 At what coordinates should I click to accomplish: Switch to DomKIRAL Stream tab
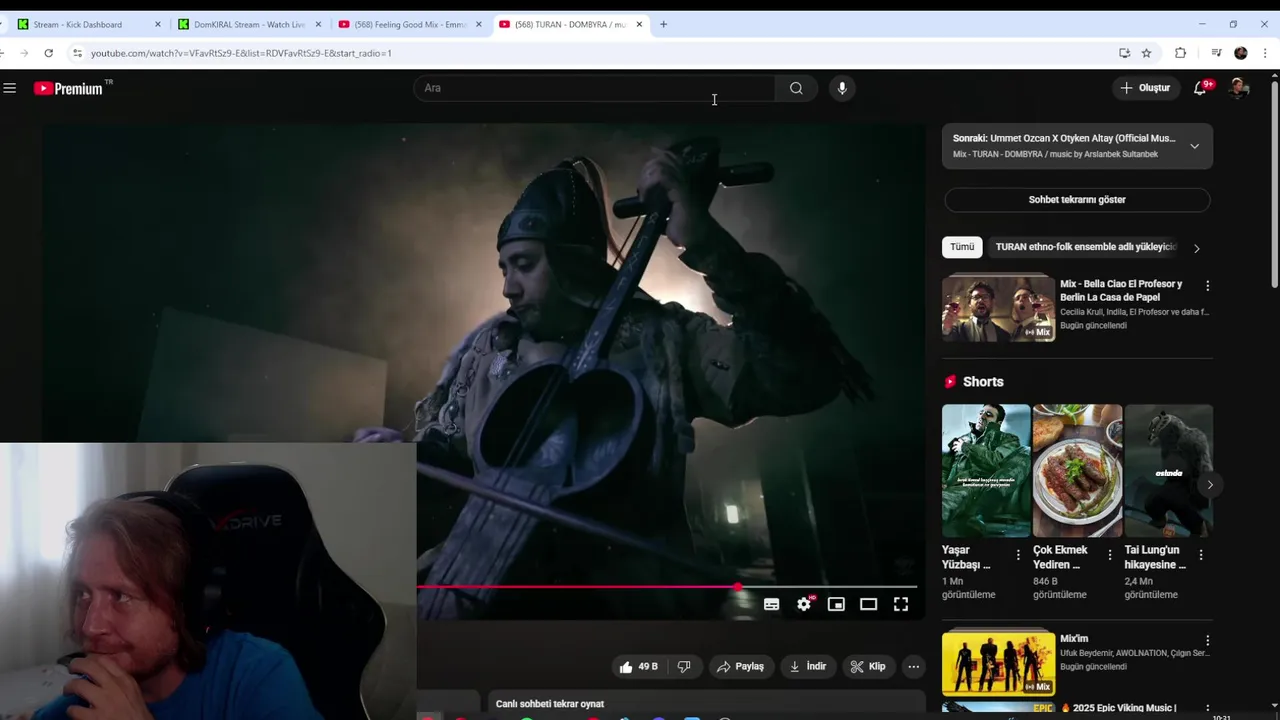coord(250,24)
